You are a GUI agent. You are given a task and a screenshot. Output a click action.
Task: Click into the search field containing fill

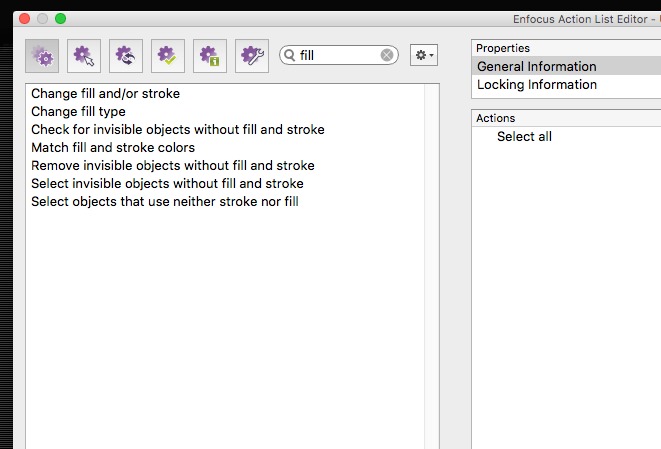(339, 55)
